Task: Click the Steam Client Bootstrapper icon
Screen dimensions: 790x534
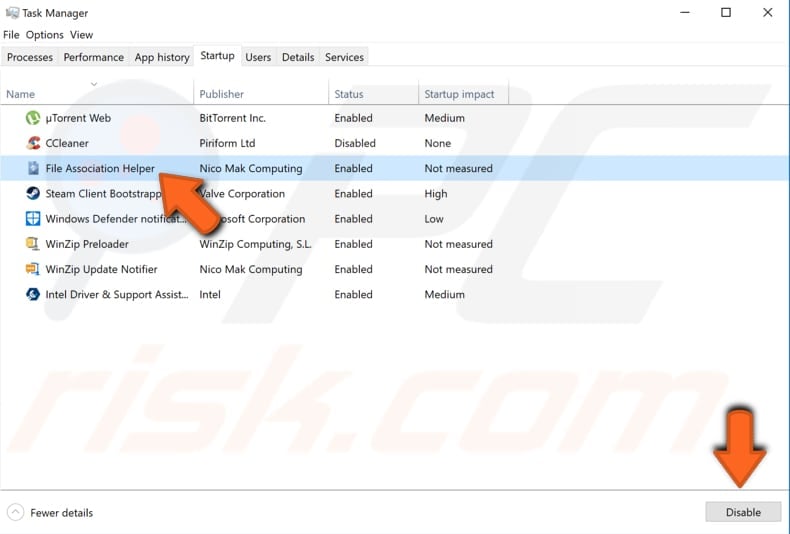Action: pos(33,193)
